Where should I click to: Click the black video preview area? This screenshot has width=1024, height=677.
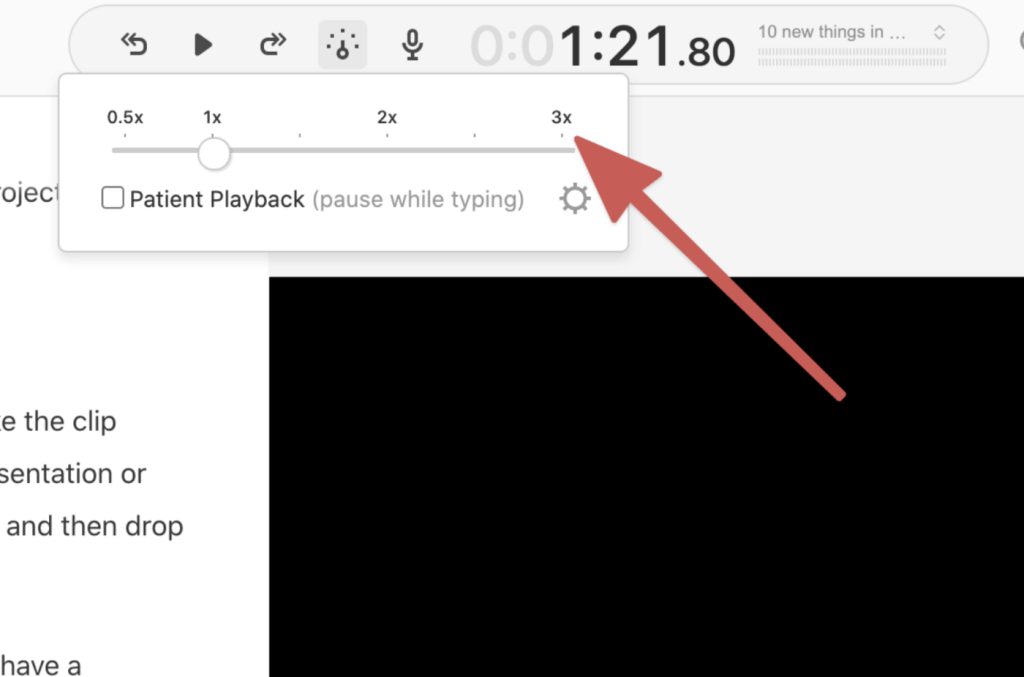[x=646, y=477]
